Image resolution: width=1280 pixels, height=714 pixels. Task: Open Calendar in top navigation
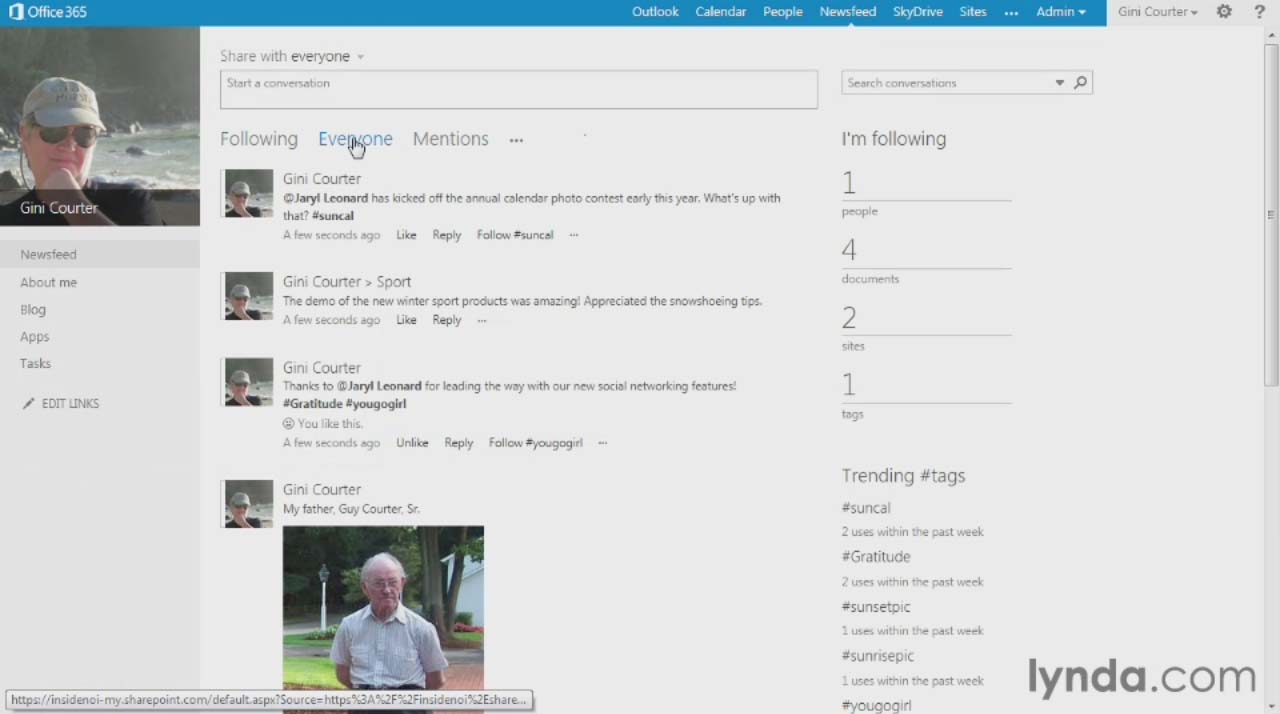tap(721, 12)
